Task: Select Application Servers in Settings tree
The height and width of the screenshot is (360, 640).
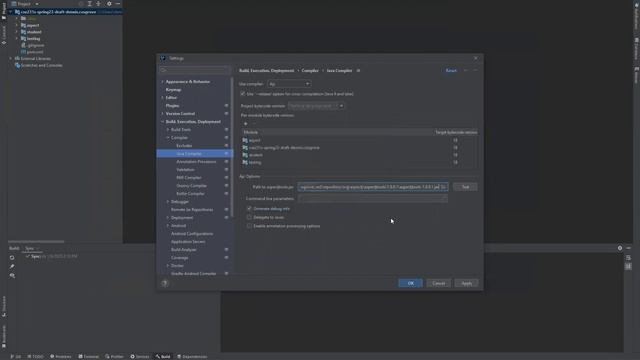Action: (x=188, y=242)
